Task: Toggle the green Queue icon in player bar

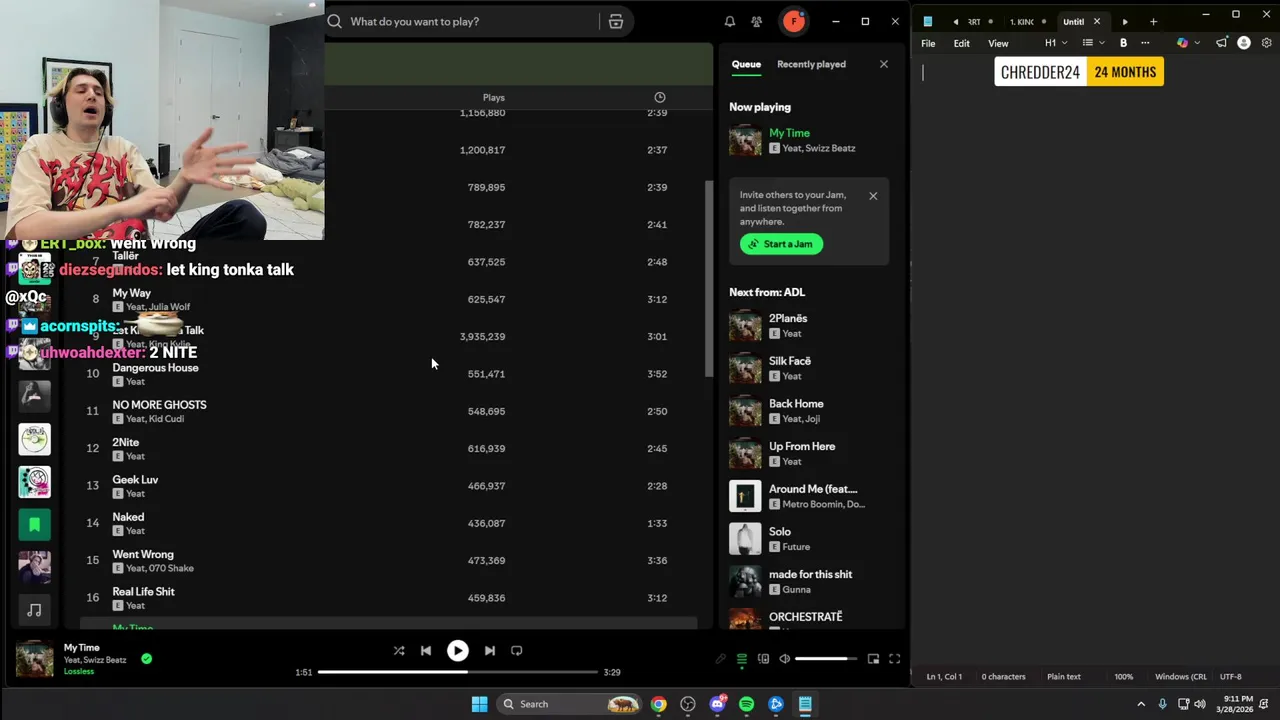Action: (x=742, y=659)
